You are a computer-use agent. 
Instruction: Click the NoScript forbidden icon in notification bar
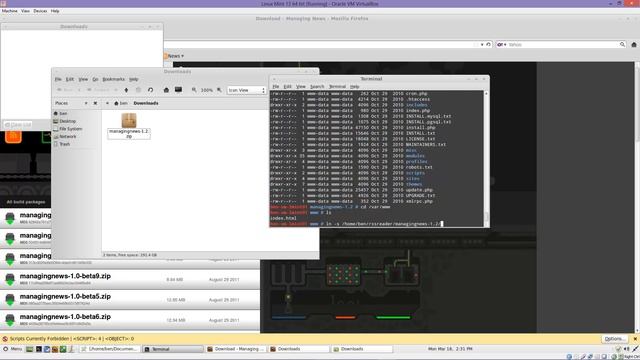pos(5,339)
